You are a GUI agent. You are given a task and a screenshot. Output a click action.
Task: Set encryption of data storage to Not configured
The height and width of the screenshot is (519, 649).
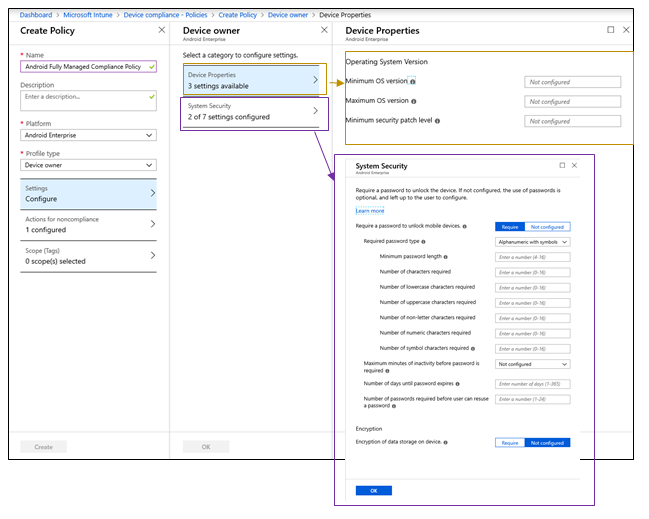[547, 443]
